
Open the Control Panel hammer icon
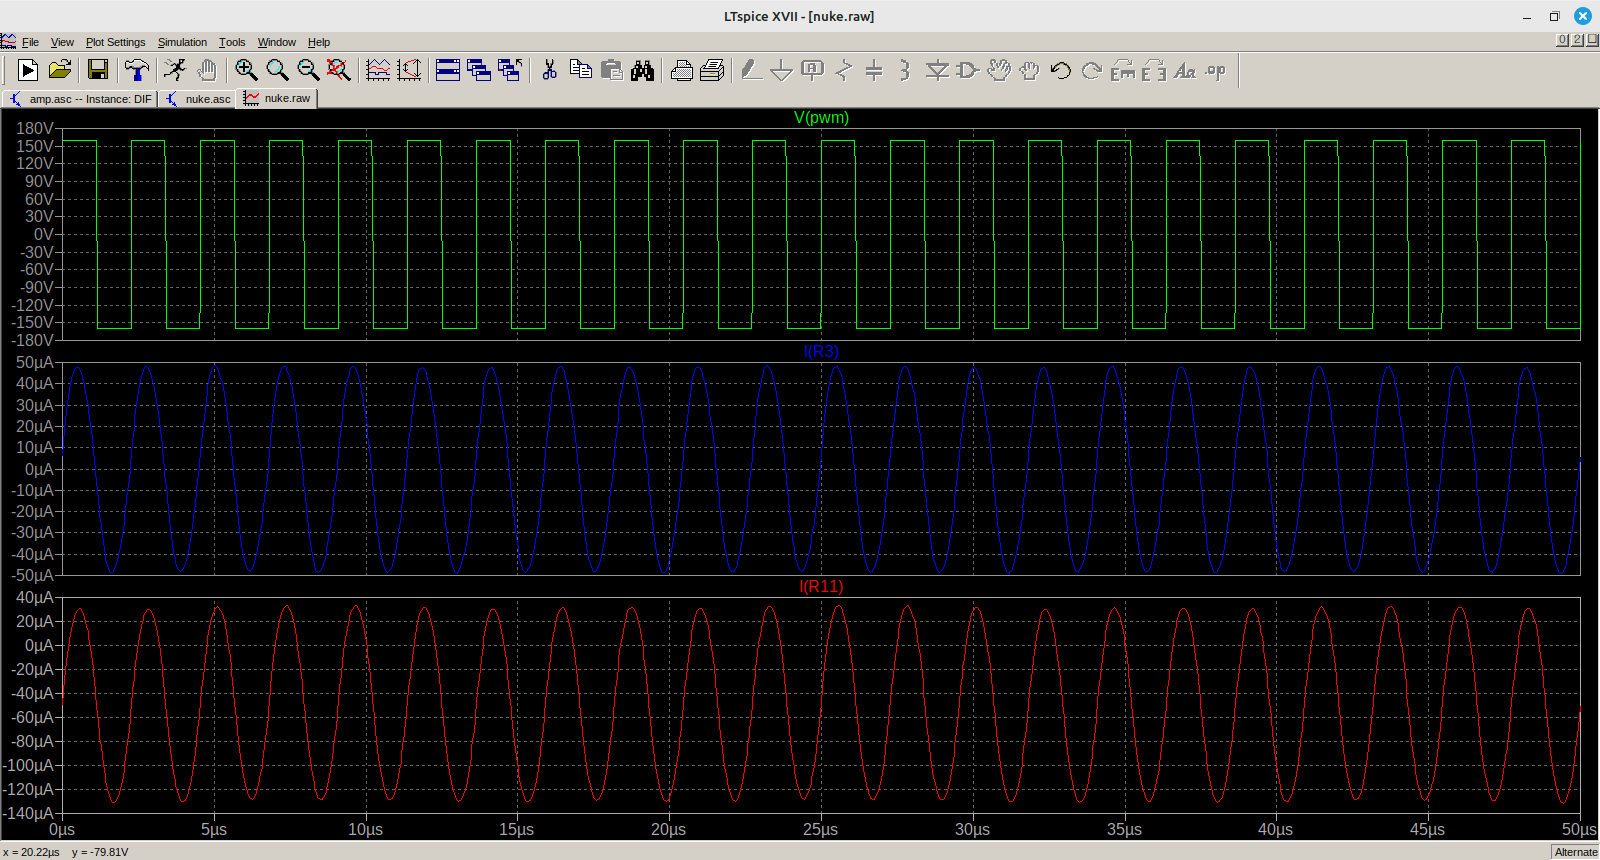click(137, 70)
